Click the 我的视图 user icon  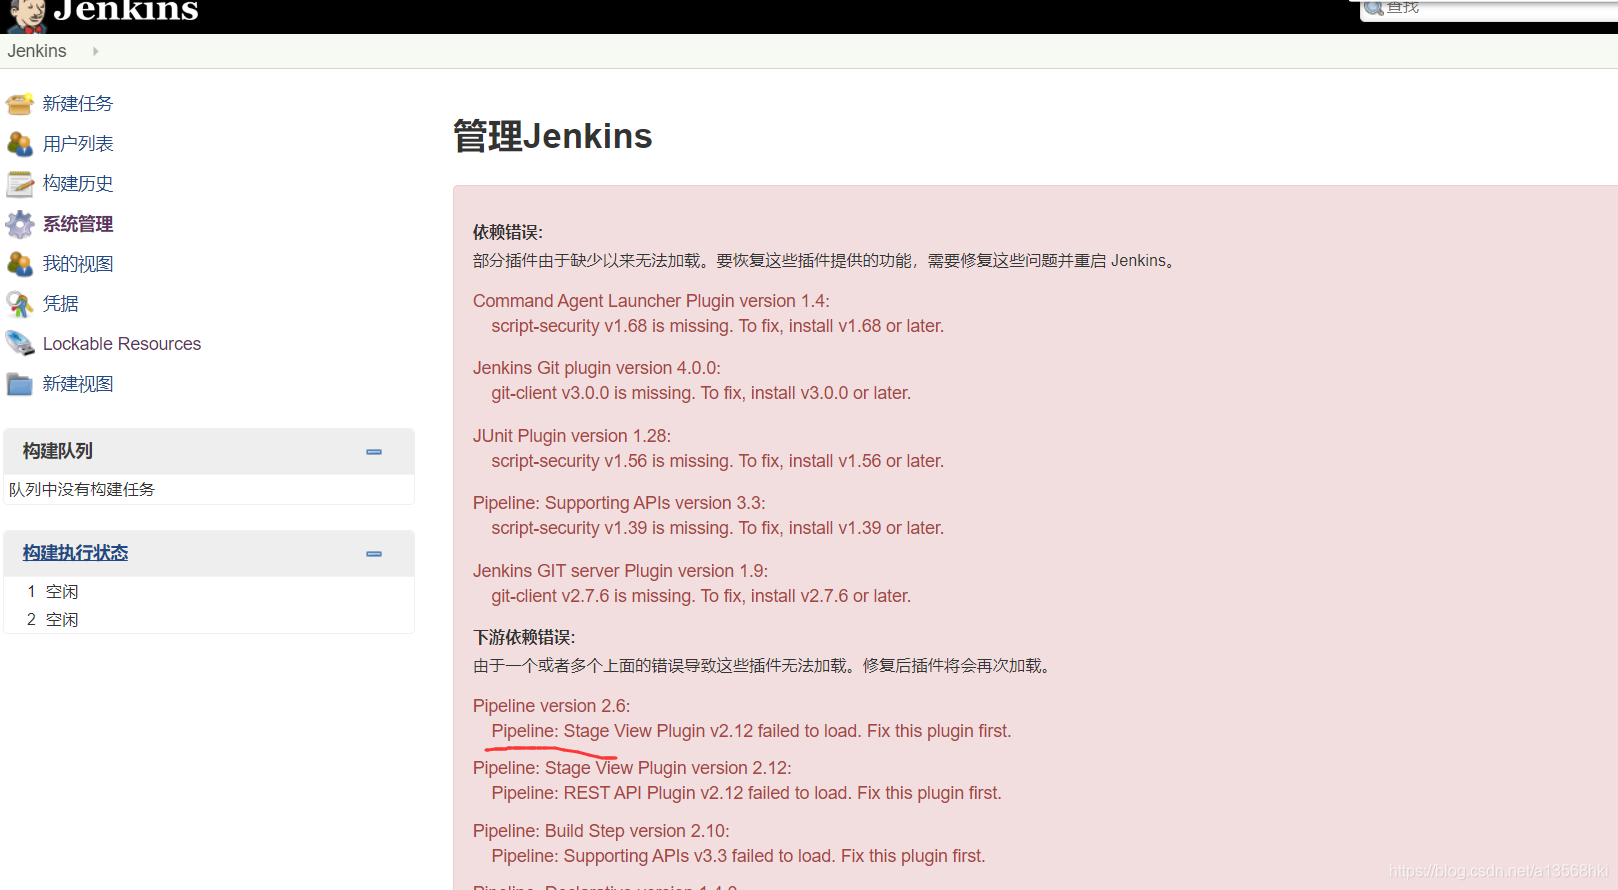[x=20, y=264]
